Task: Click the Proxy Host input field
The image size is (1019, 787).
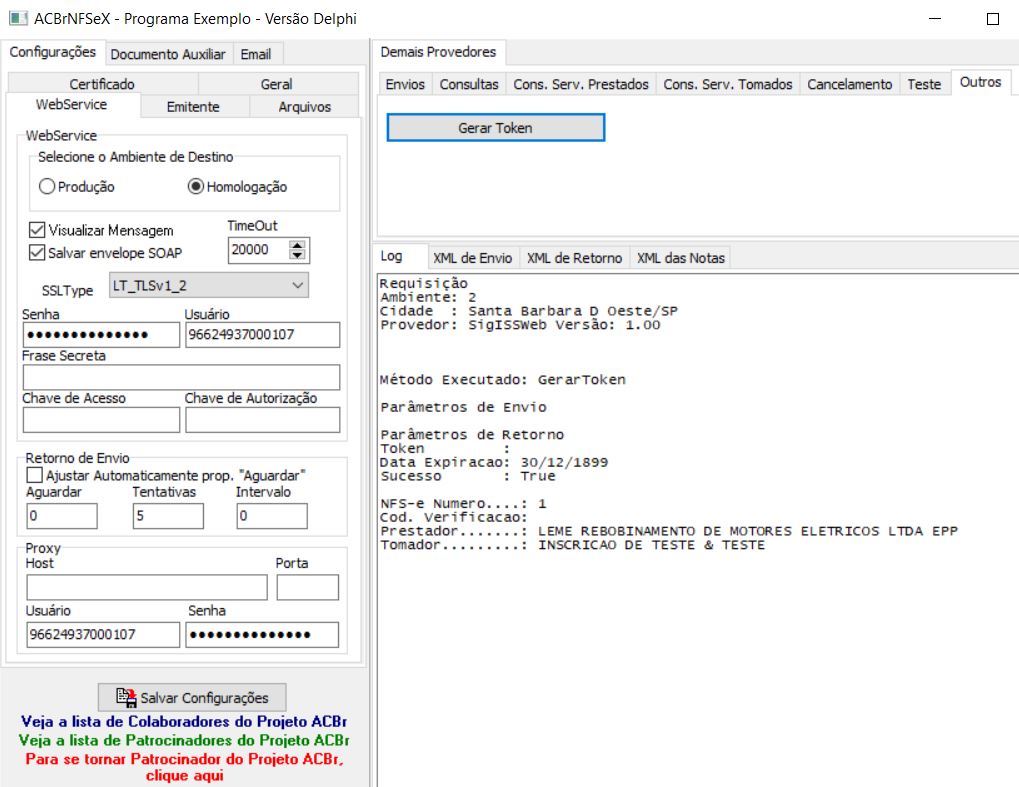Action: (x=147, y=587)
